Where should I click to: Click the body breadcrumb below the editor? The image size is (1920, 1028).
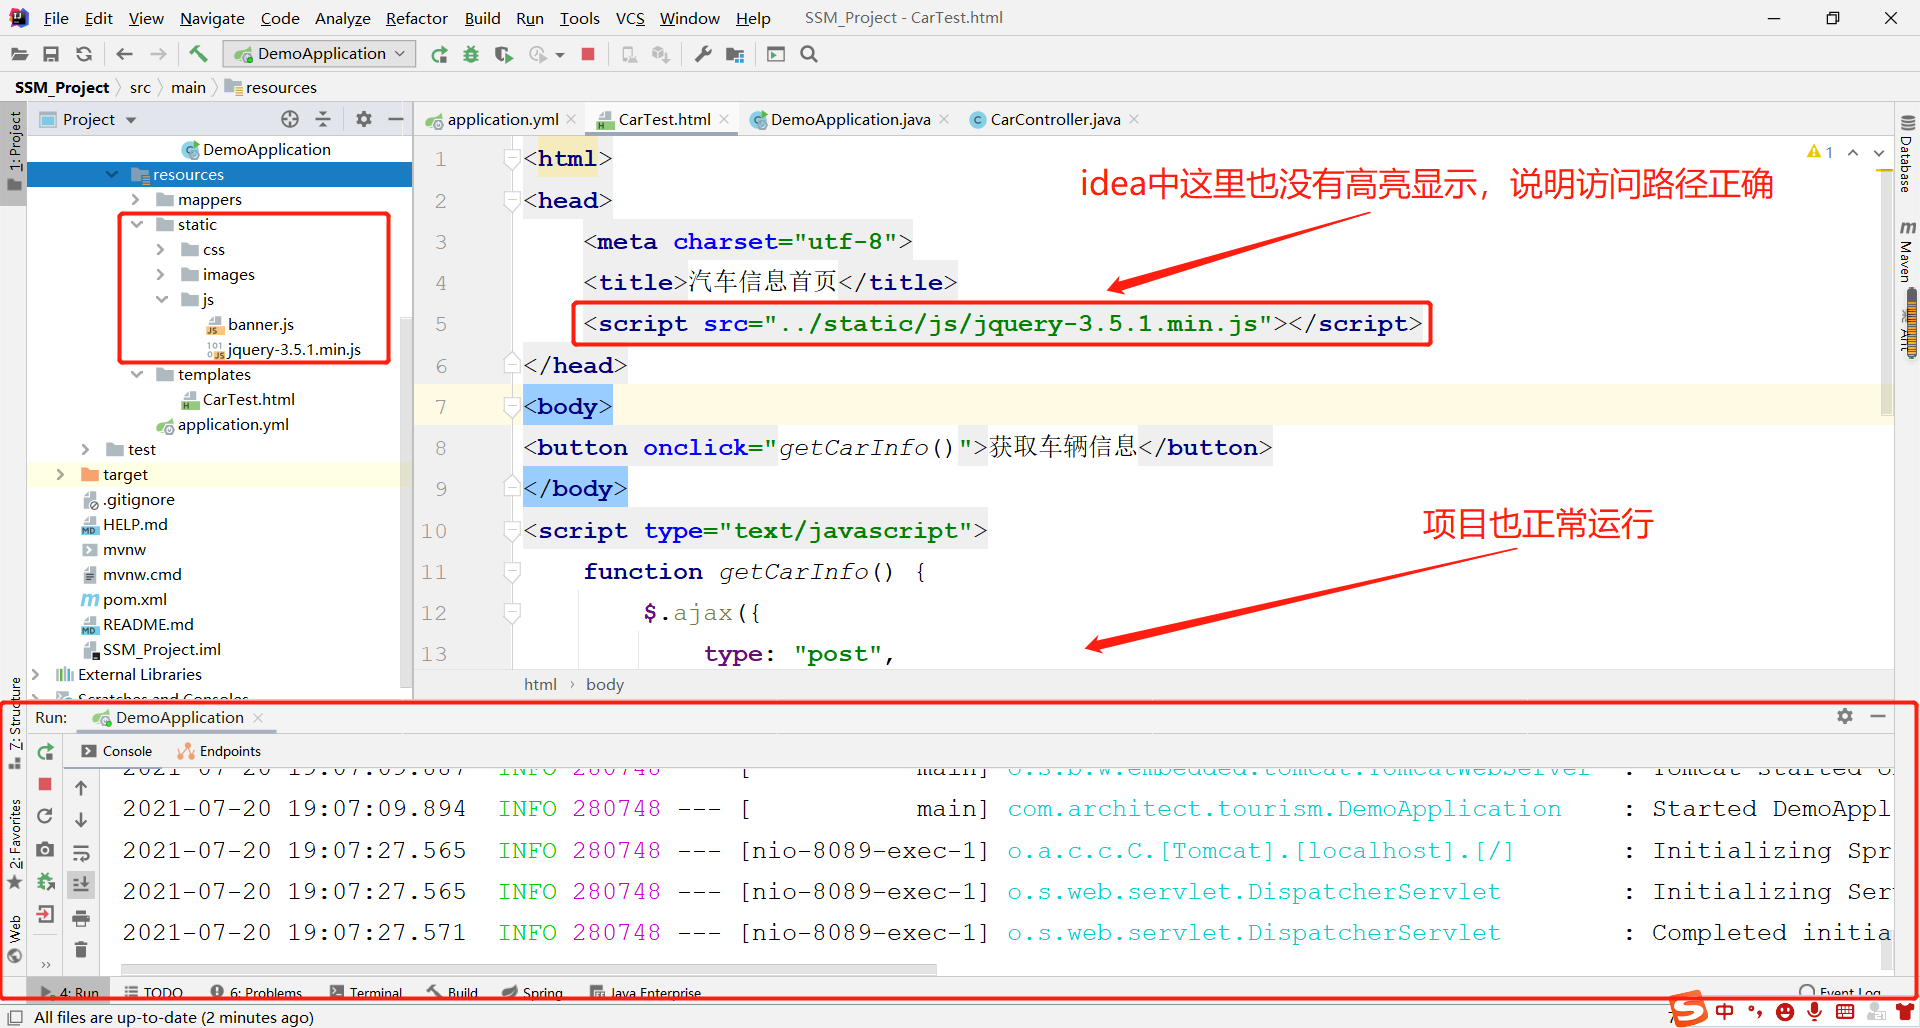[x=604, y=685]
